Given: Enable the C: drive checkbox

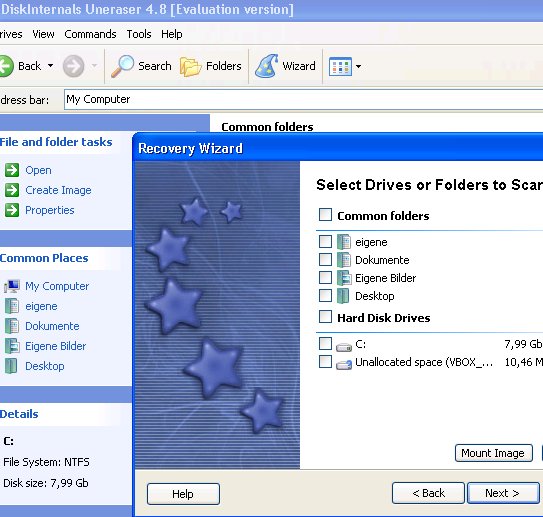Looking at the screenshot, I should point(325,344).
